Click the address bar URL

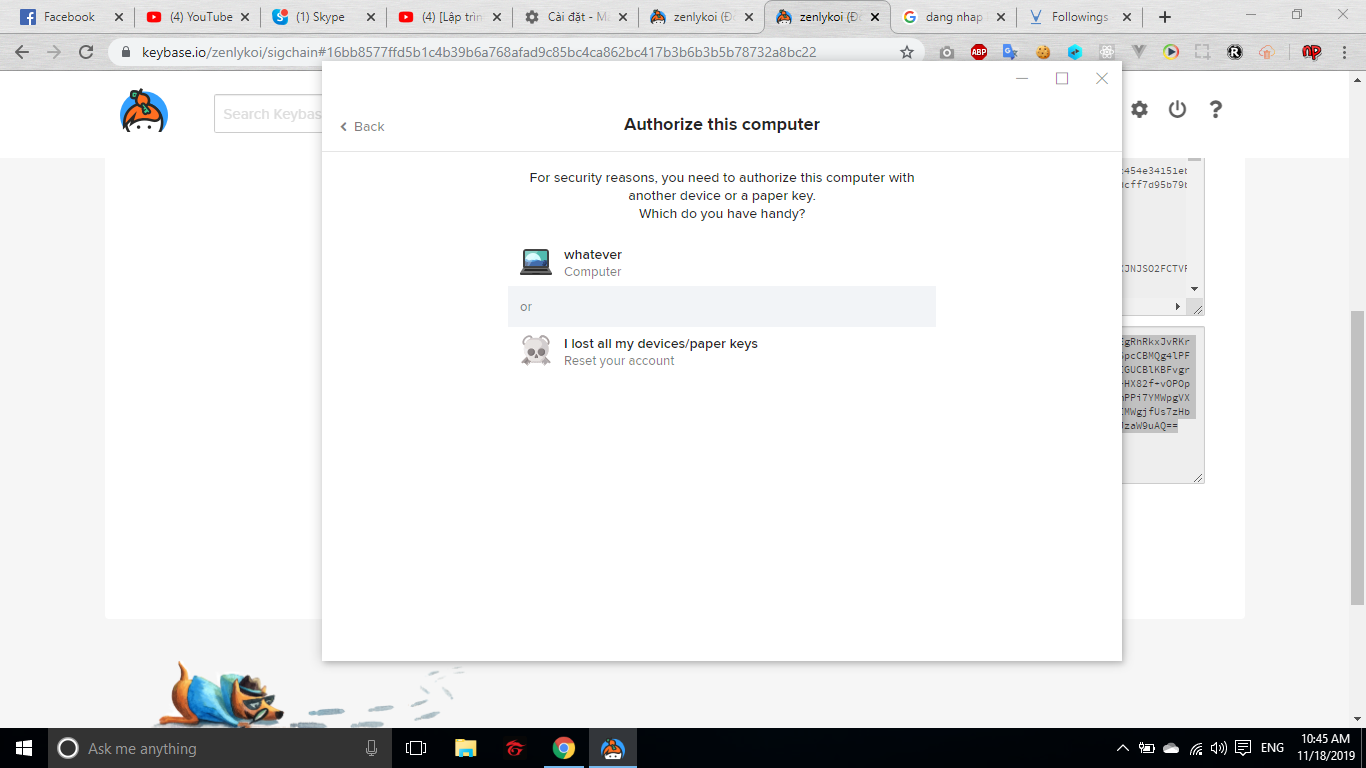[479, 52]
